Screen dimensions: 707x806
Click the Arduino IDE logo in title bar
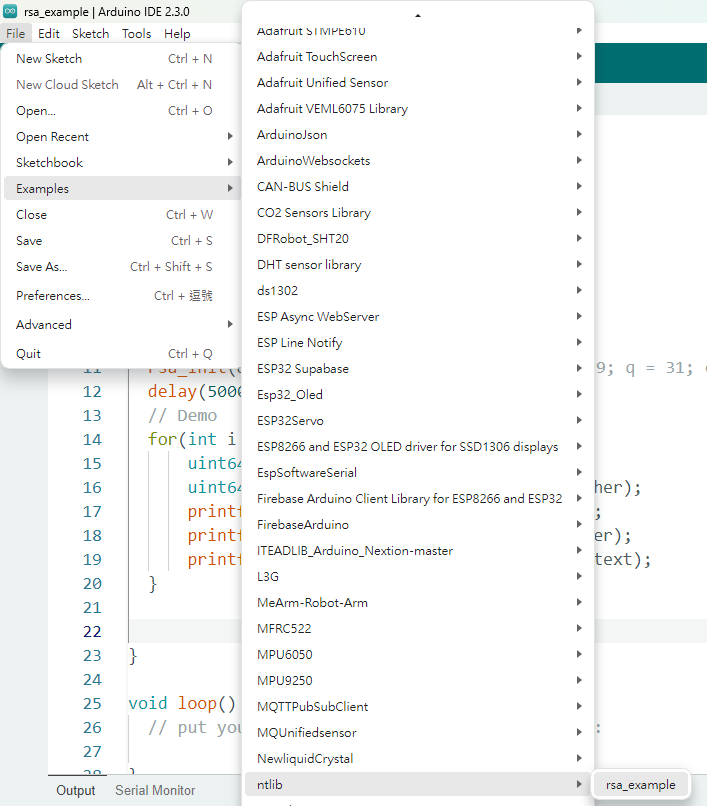coord(10,11)
